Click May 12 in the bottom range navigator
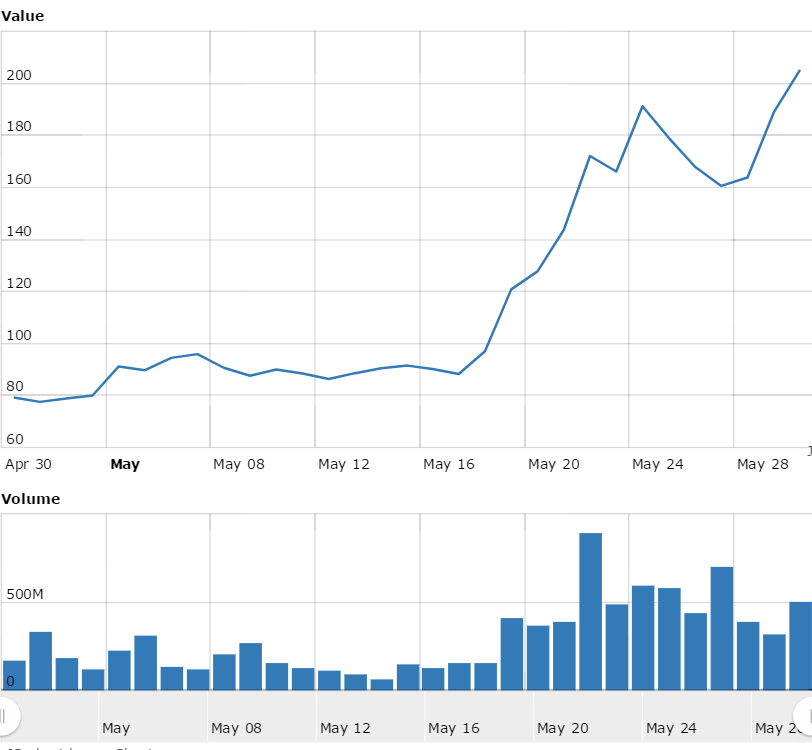 (x=346, y=728)
